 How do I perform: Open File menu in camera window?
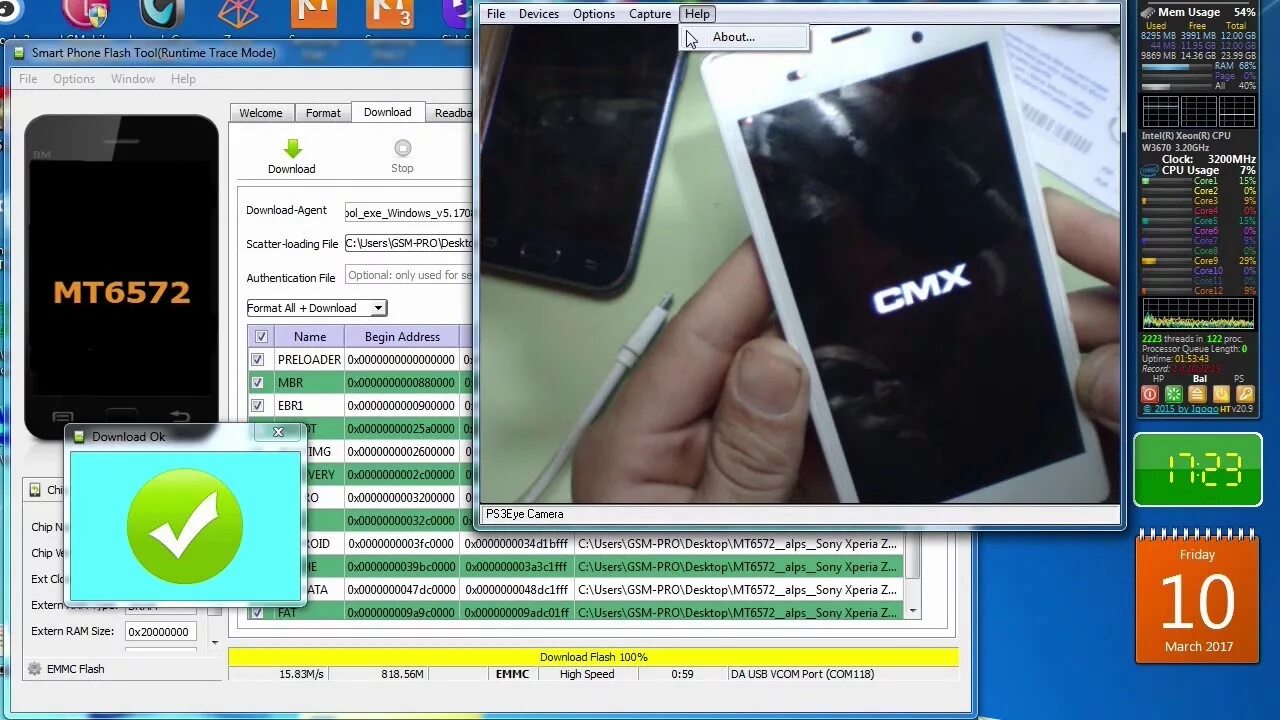pyautogui.click(x=496, y=14)
